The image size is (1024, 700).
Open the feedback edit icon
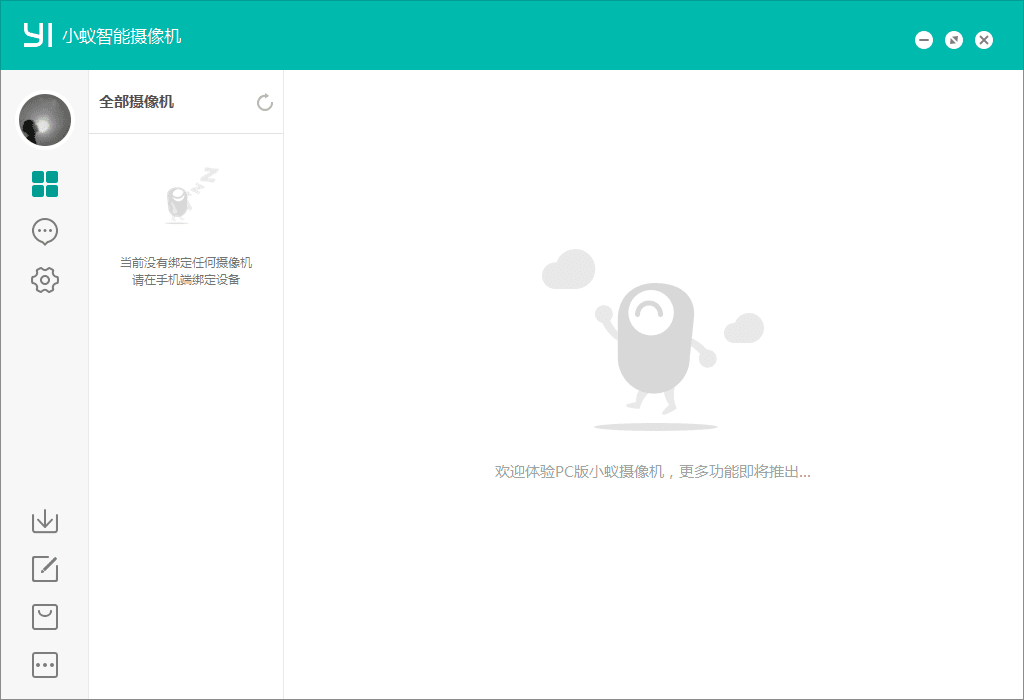(44, 569)
